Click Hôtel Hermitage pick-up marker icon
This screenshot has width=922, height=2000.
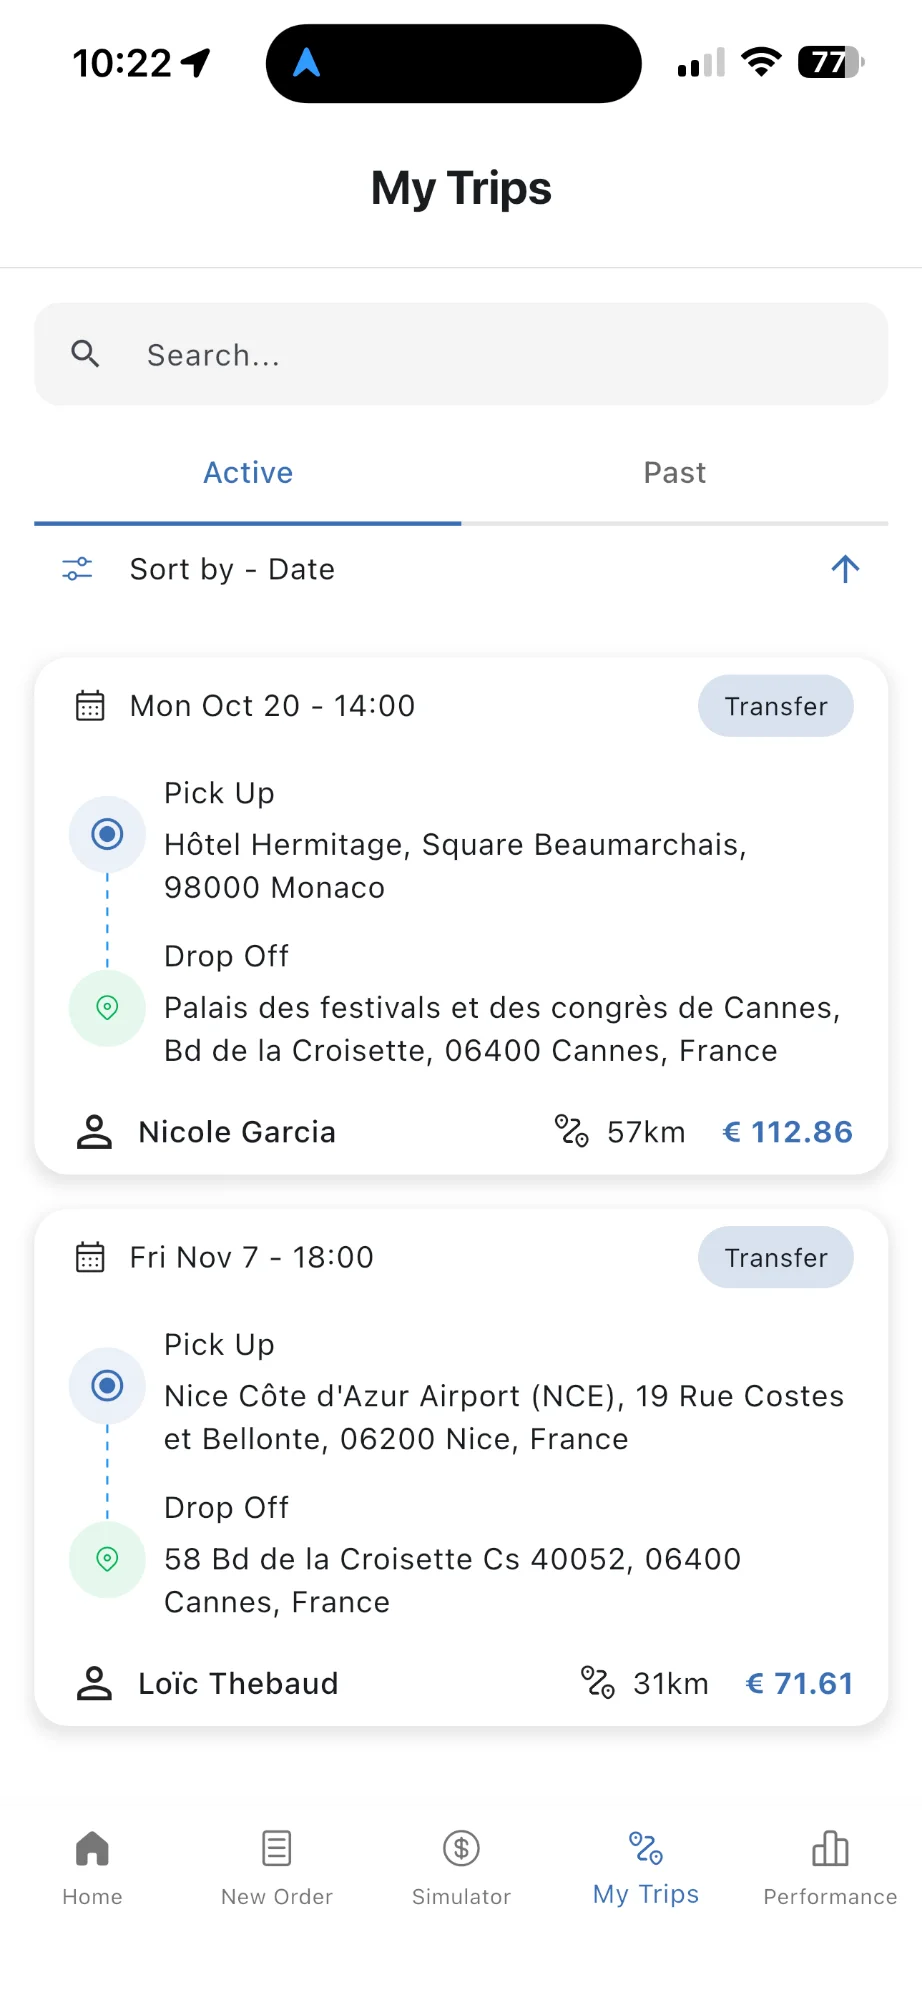click(107, 834)
